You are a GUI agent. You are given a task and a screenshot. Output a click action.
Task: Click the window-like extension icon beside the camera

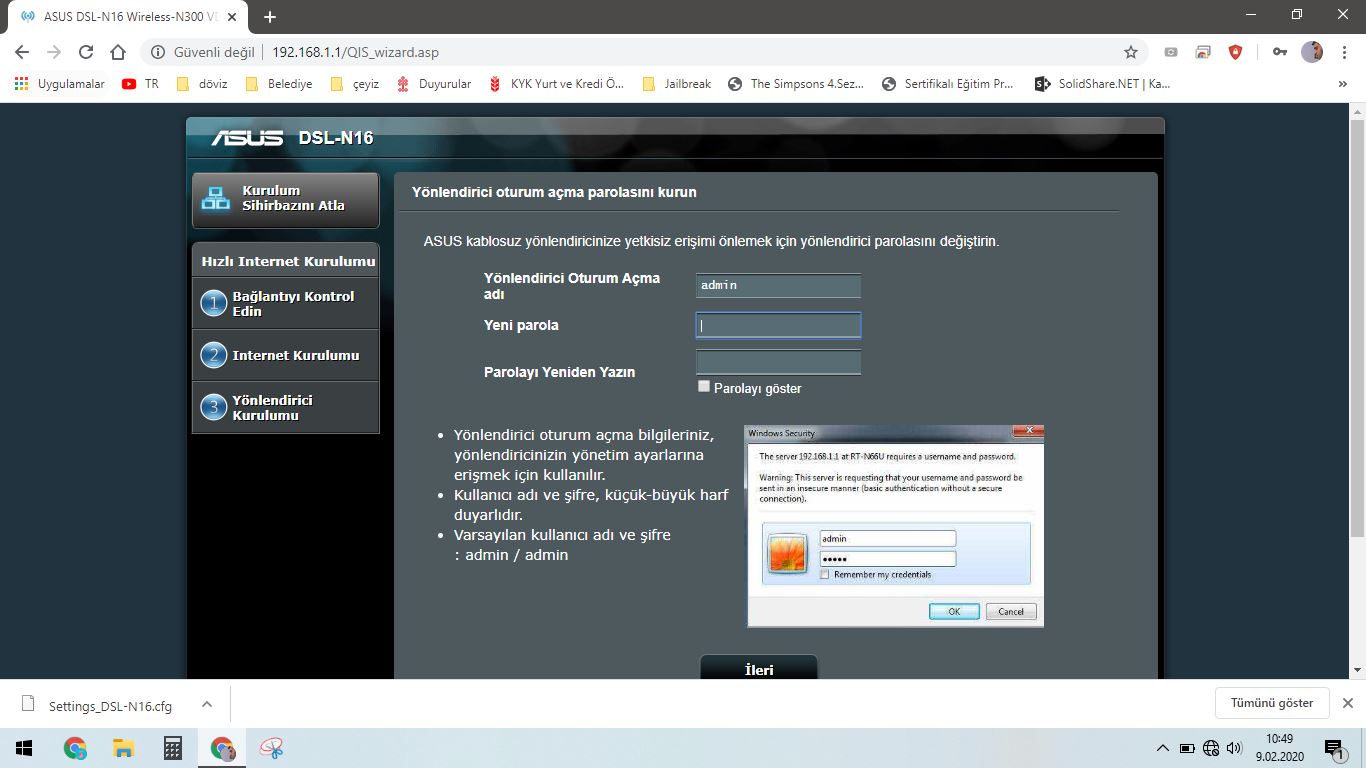pos(1204,52)
